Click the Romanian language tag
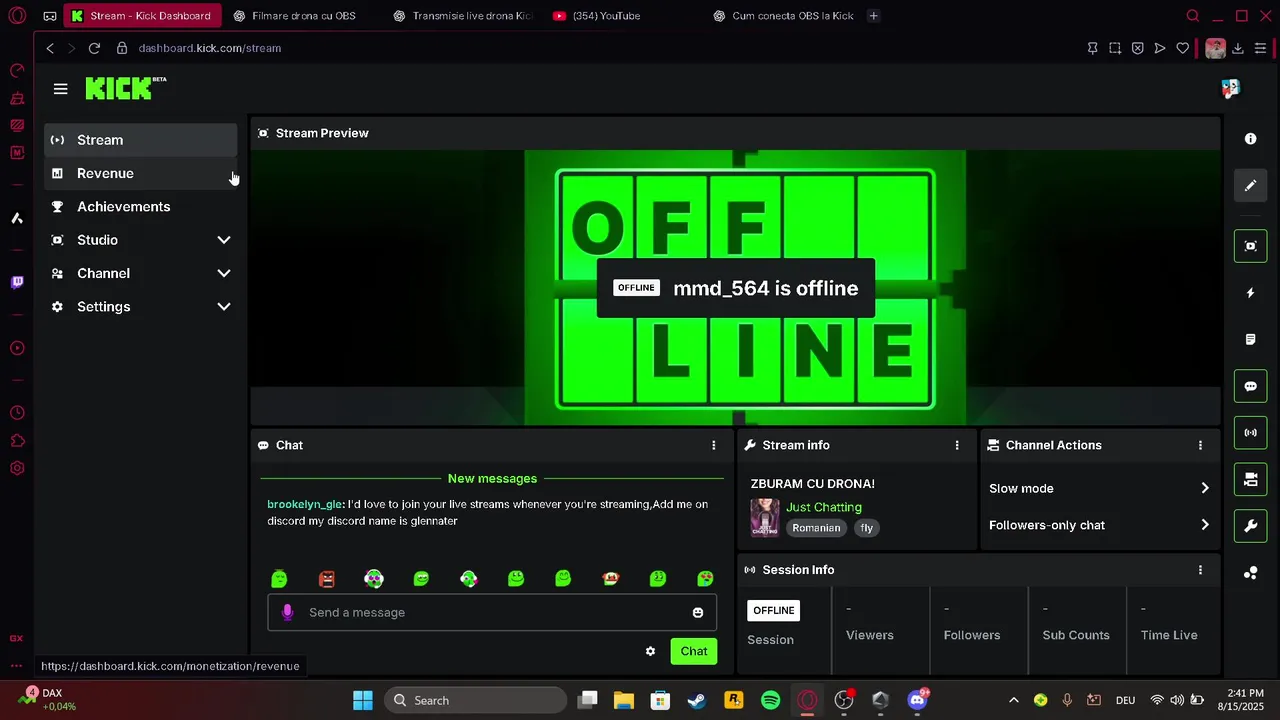Viewport: 1280px width, 720px height. coord(816,528)
